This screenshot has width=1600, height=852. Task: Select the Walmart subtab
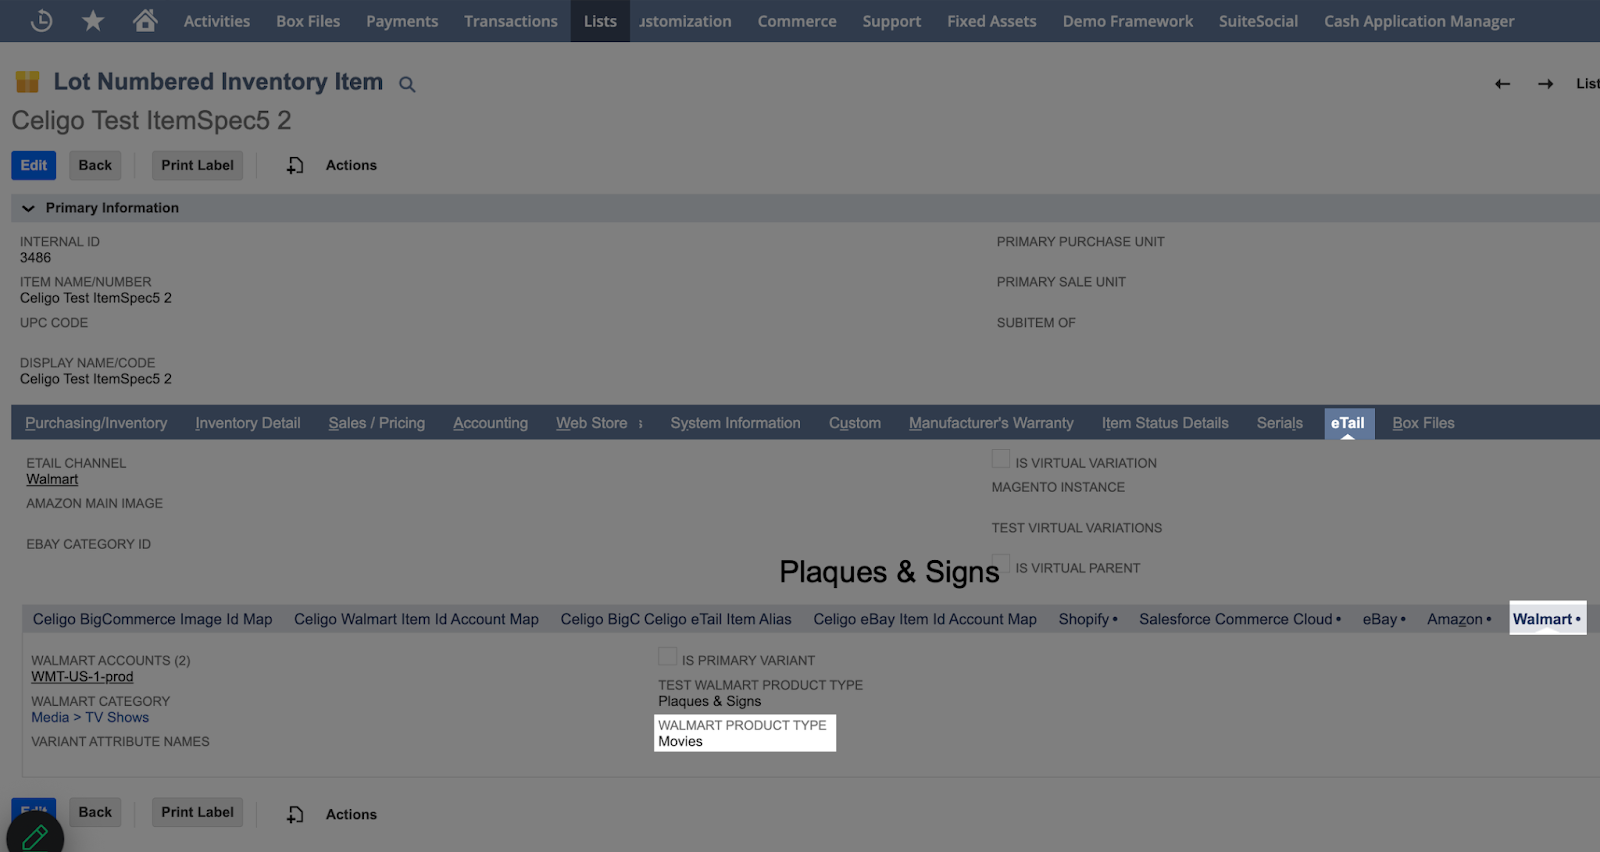pos(1547,619)
